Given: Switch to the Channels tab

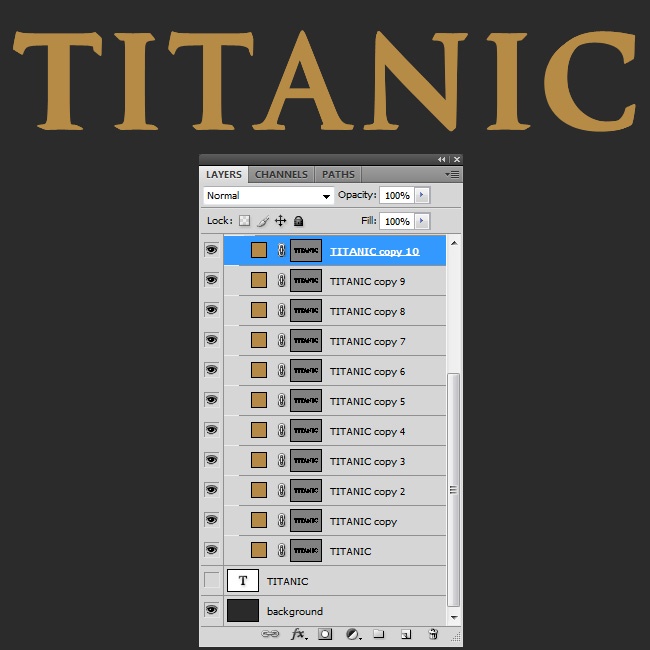Looking at the screenshot, I should (x=281, y=175).
